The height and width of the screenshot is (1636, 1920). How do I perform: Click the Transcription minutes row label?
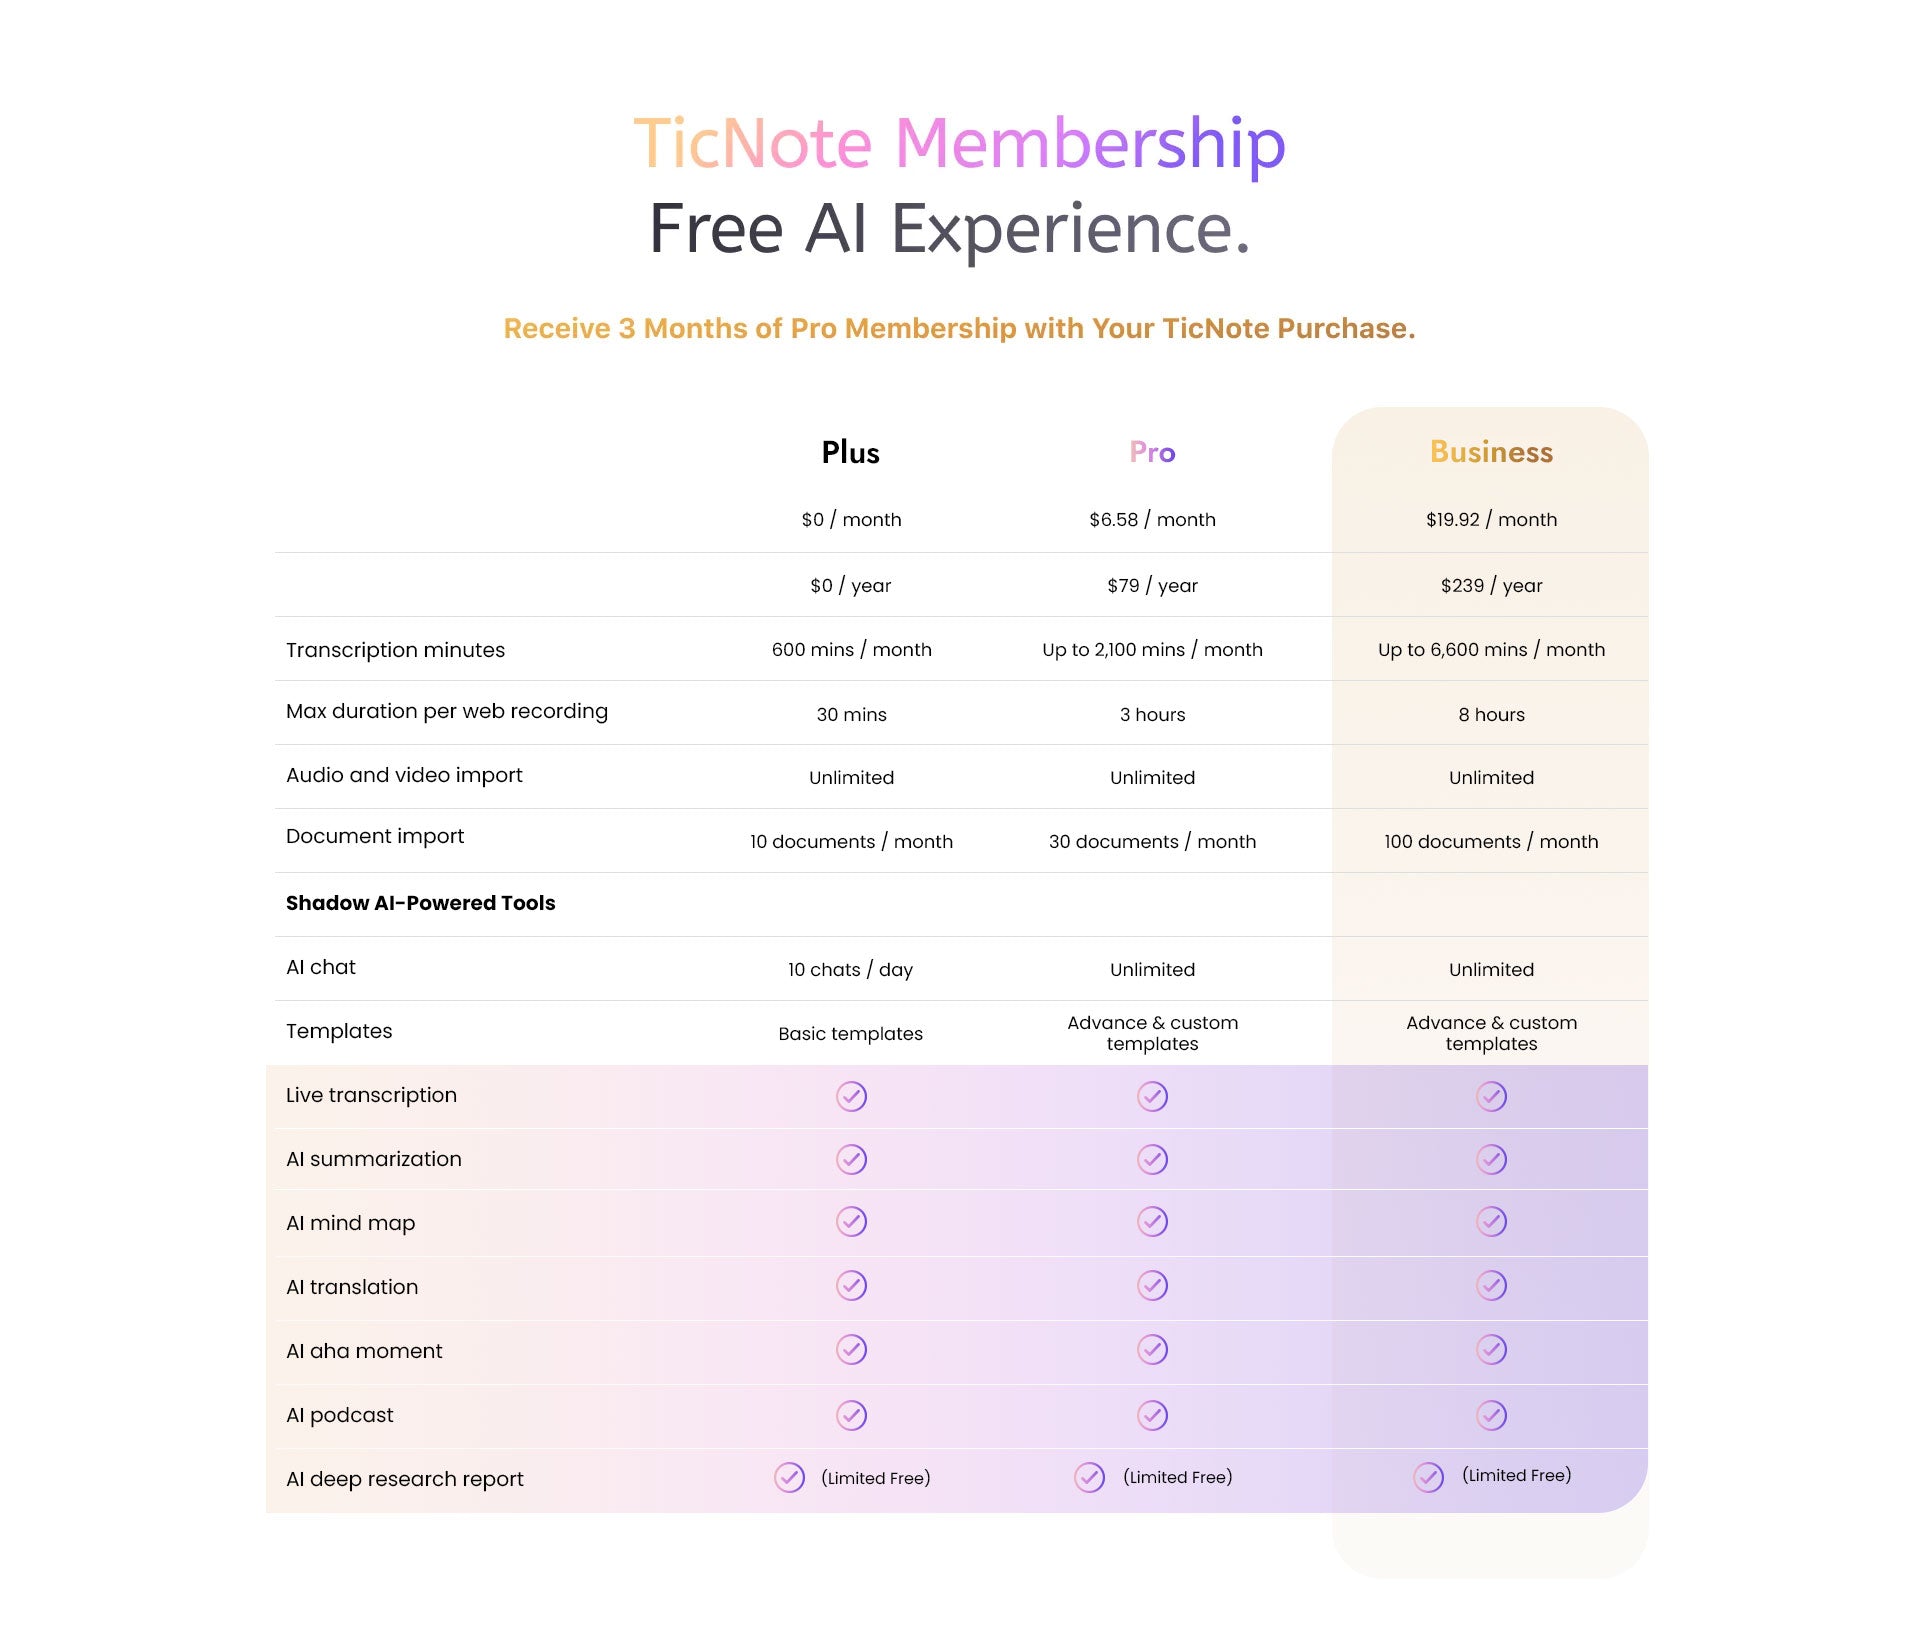click(x=395, y=650)
